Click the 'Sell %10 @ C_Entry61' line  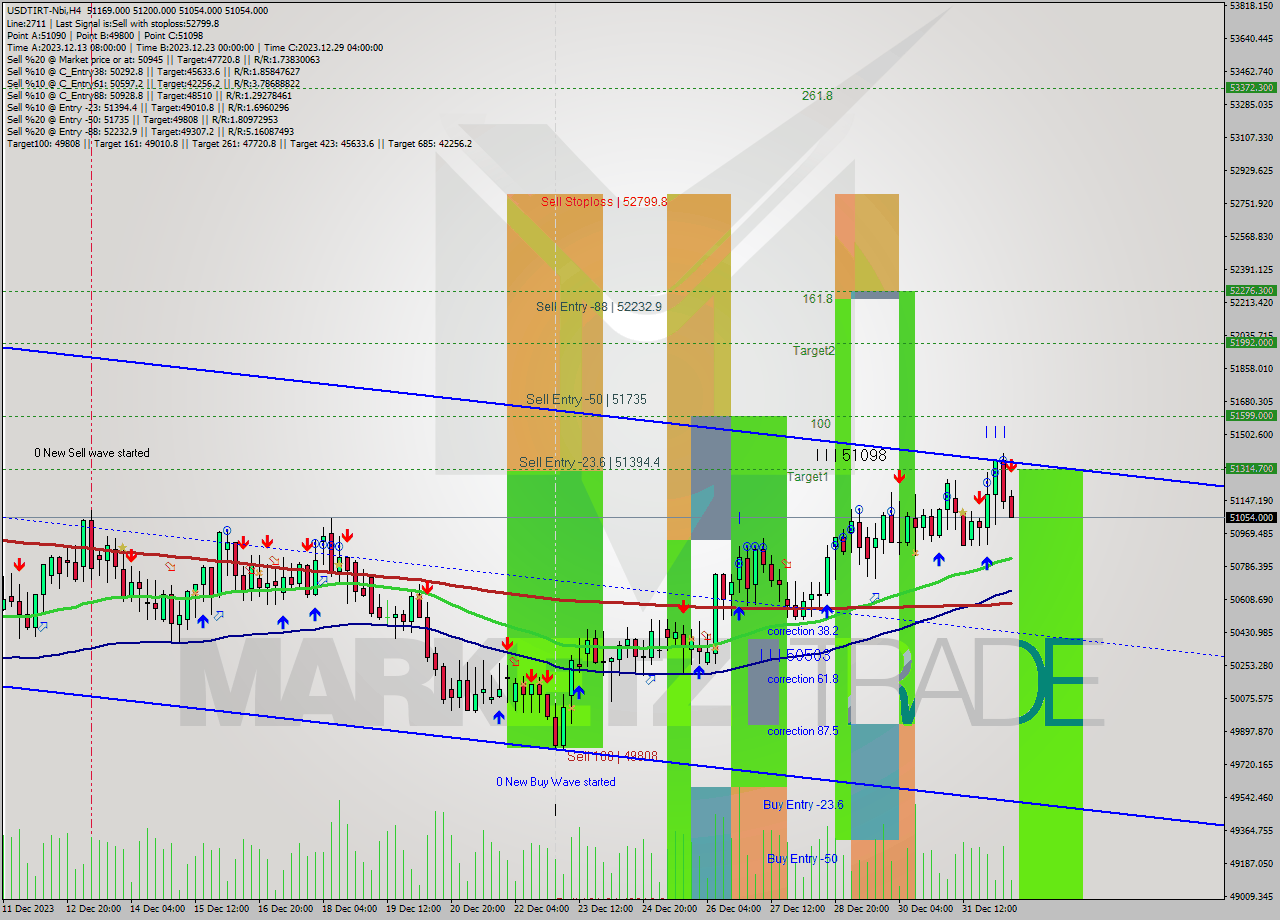152,83
